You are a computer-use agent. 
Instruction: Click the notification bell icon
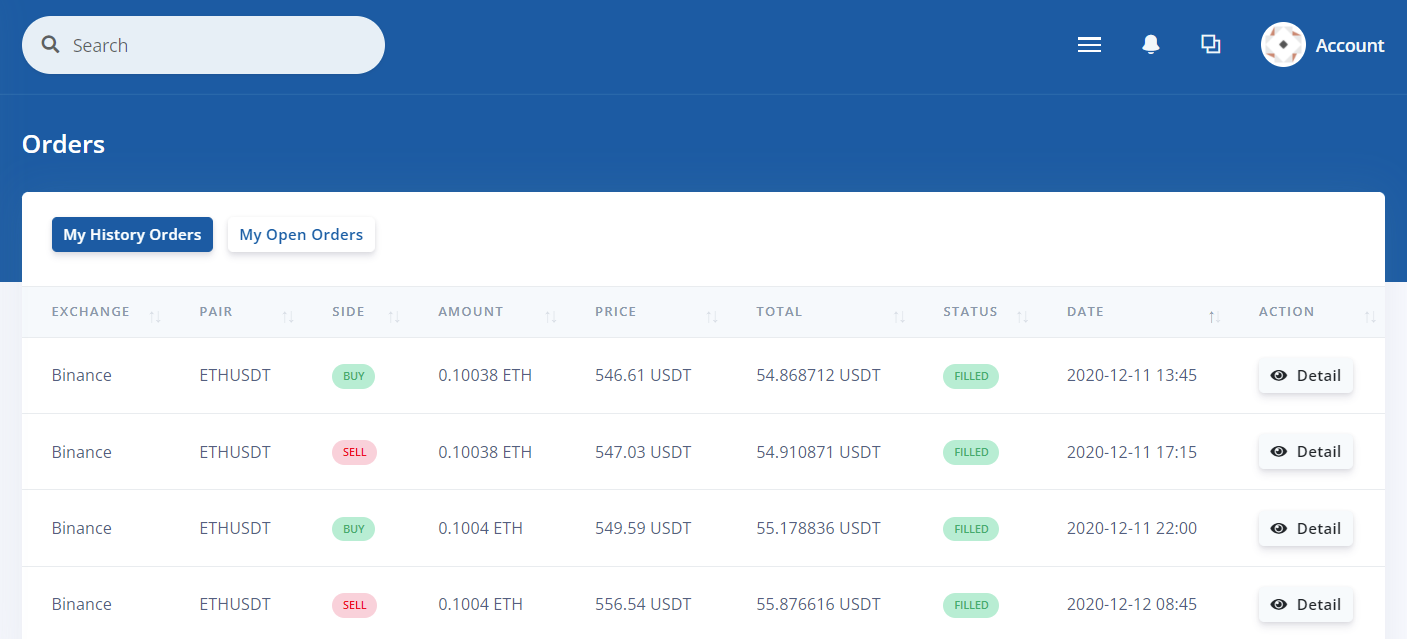(1151, 45)
